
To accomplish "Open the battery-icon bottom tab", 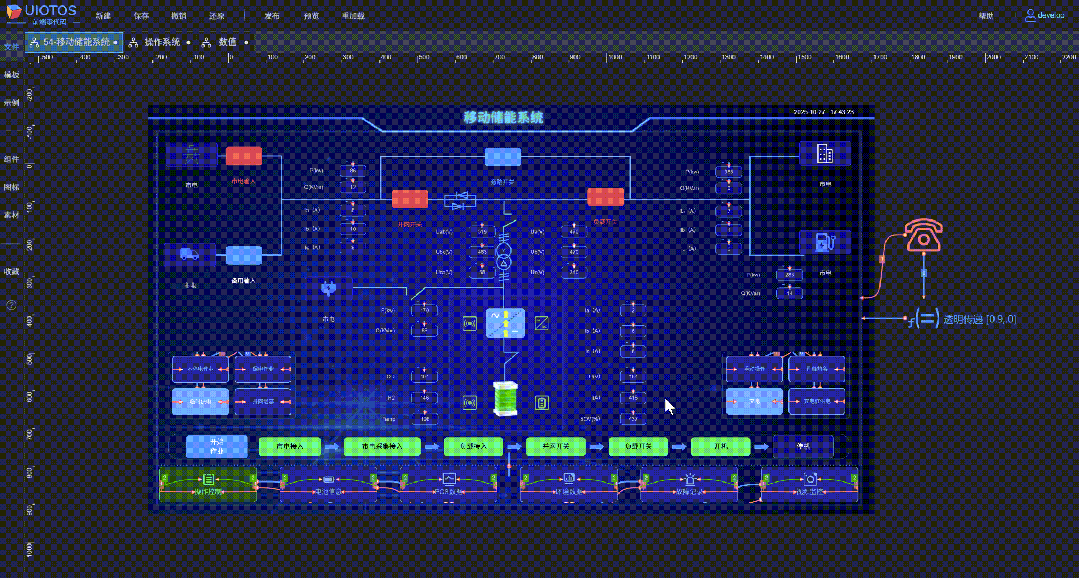I will [x=328, y=484].
